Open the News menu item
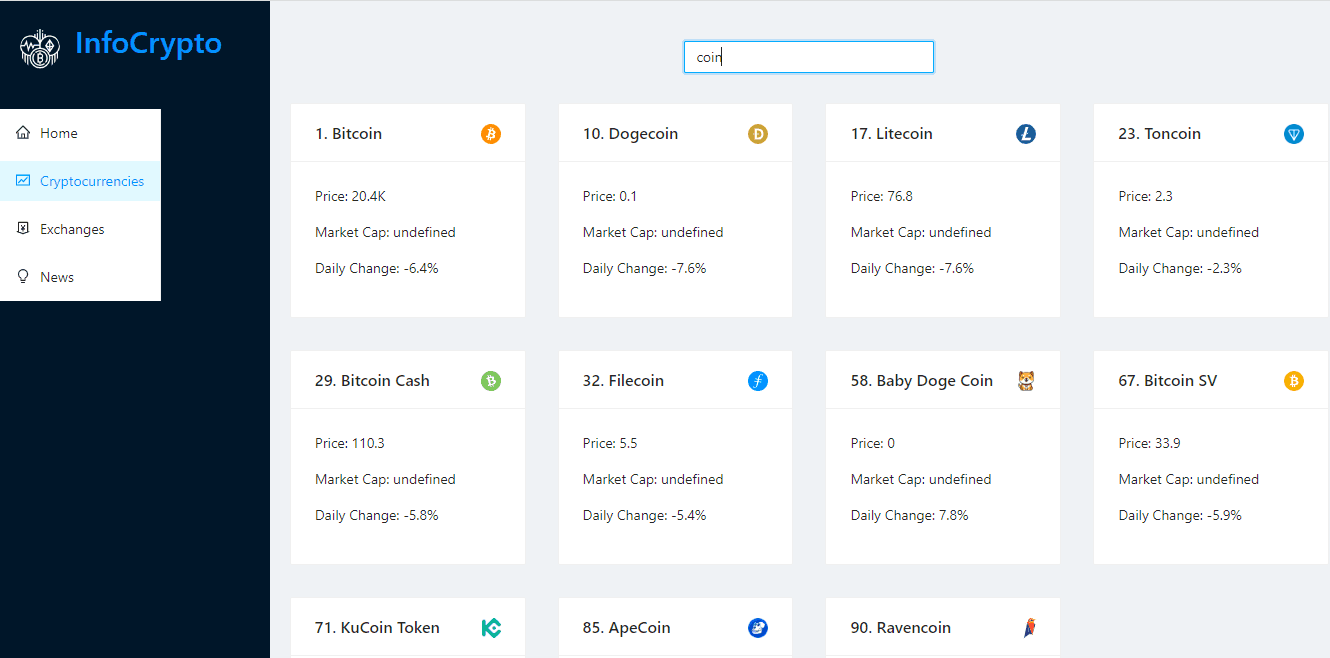 click(80, 277)
